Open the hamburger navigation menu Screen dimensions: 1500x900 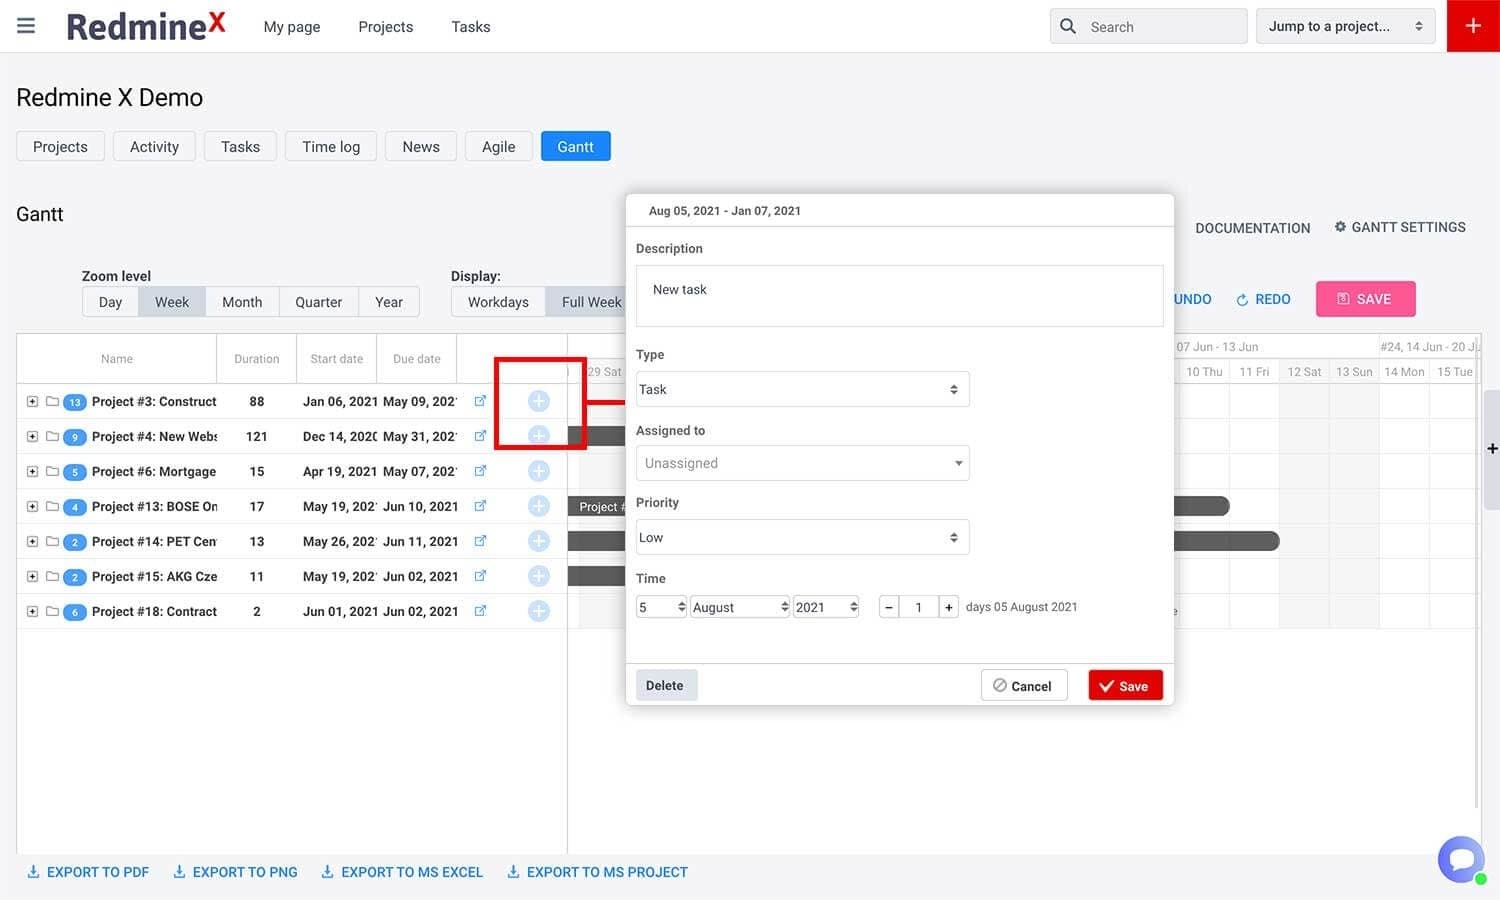click(25, 25)
